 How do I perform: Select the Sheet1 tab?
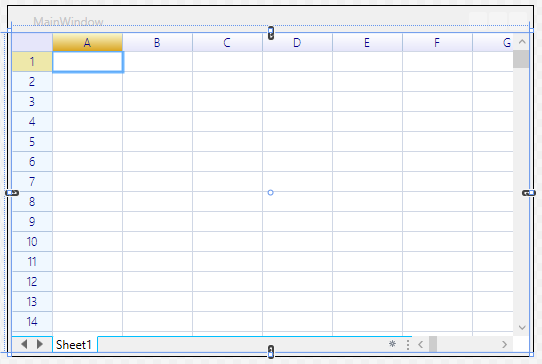[74, 345]
